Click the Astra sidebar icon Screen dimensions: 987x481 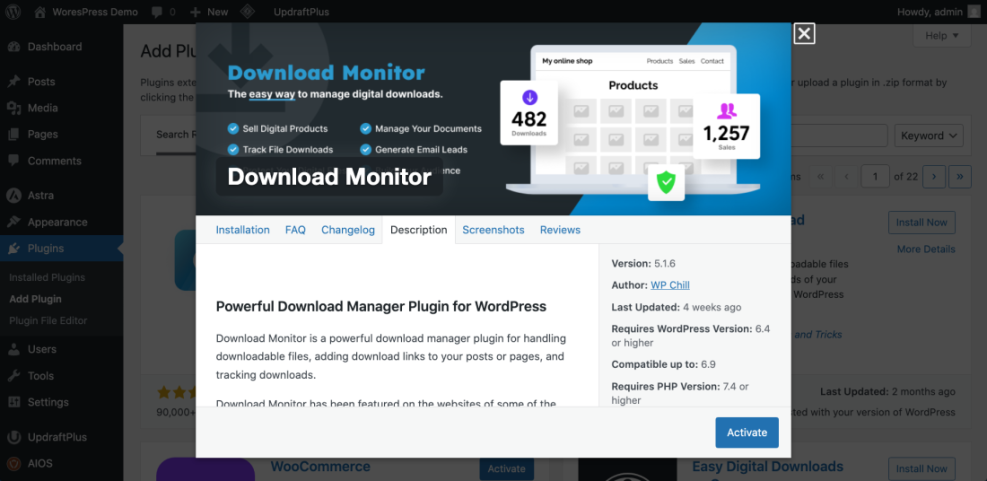click(14, 196)
